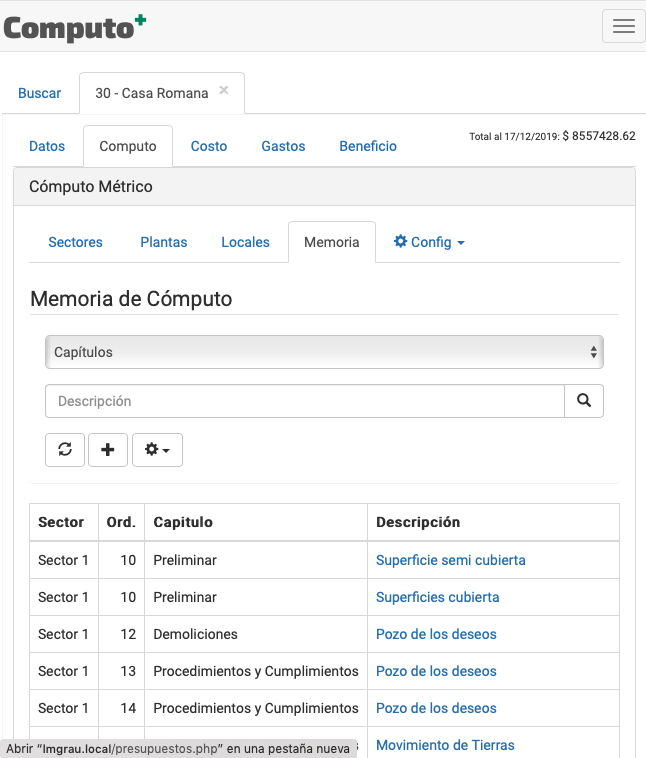Open the Datos tab
Viewport: 646px width, 758px height.
[x=47, y=146]
